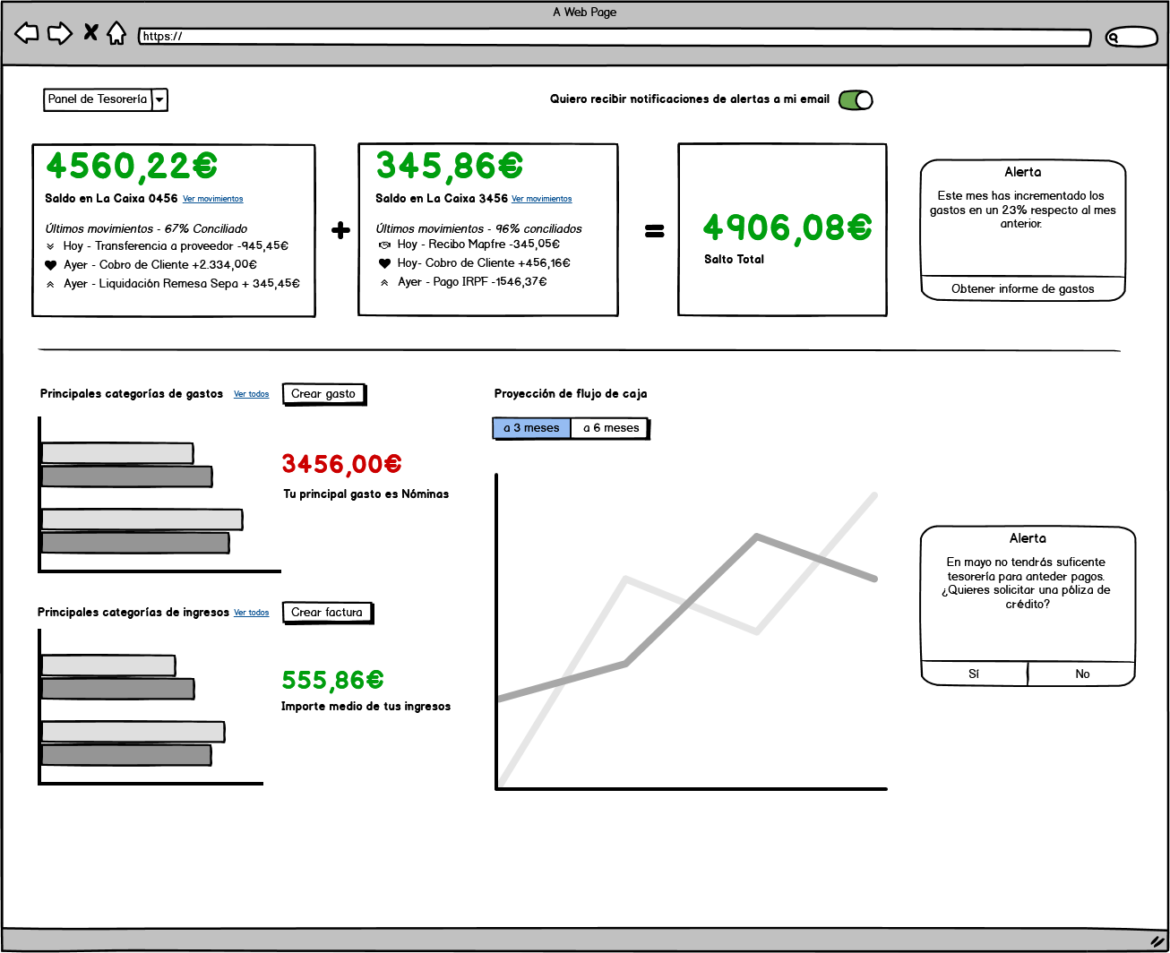
Task: Click icon next to Recibo Mapfre movement
Action: click(x=383, y=245)
